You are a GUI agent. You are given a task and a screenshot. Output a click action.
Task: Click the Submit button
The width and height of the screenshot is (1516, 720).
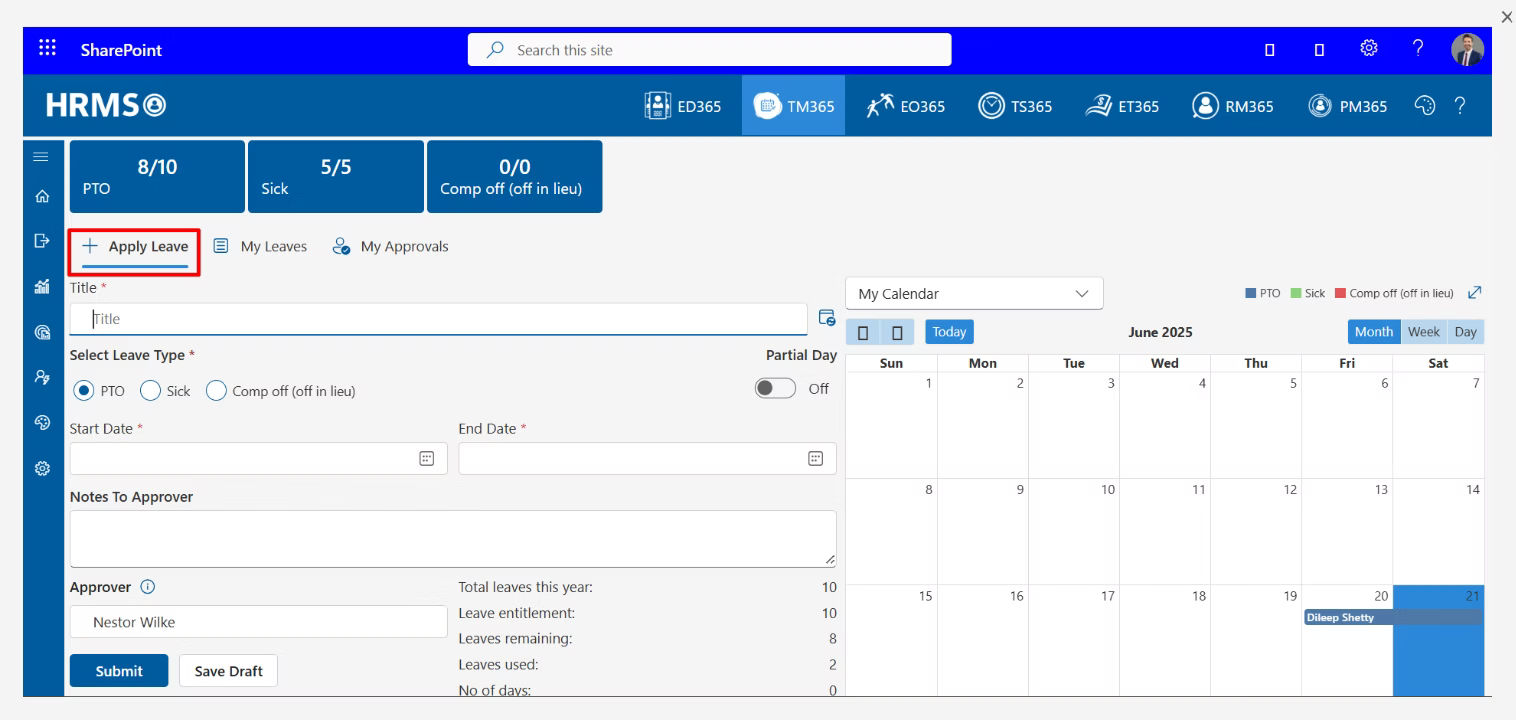coord(119,671)
